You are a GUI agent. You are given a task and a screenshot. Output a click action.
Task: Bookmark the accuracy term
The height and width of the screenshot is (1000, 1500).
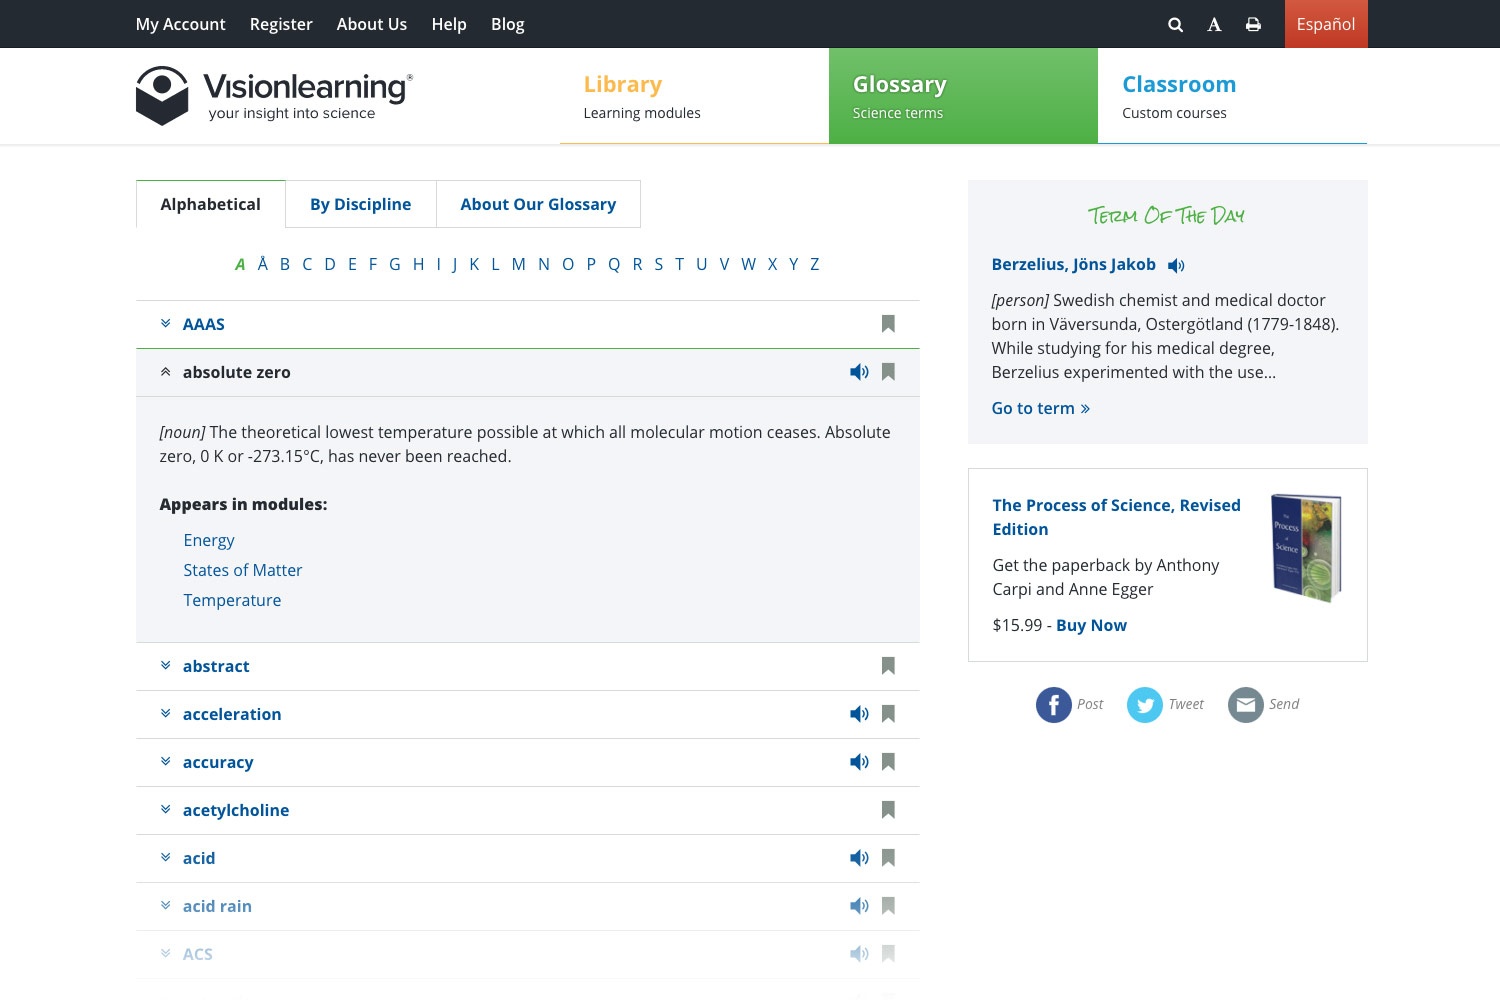coord(888,762)
